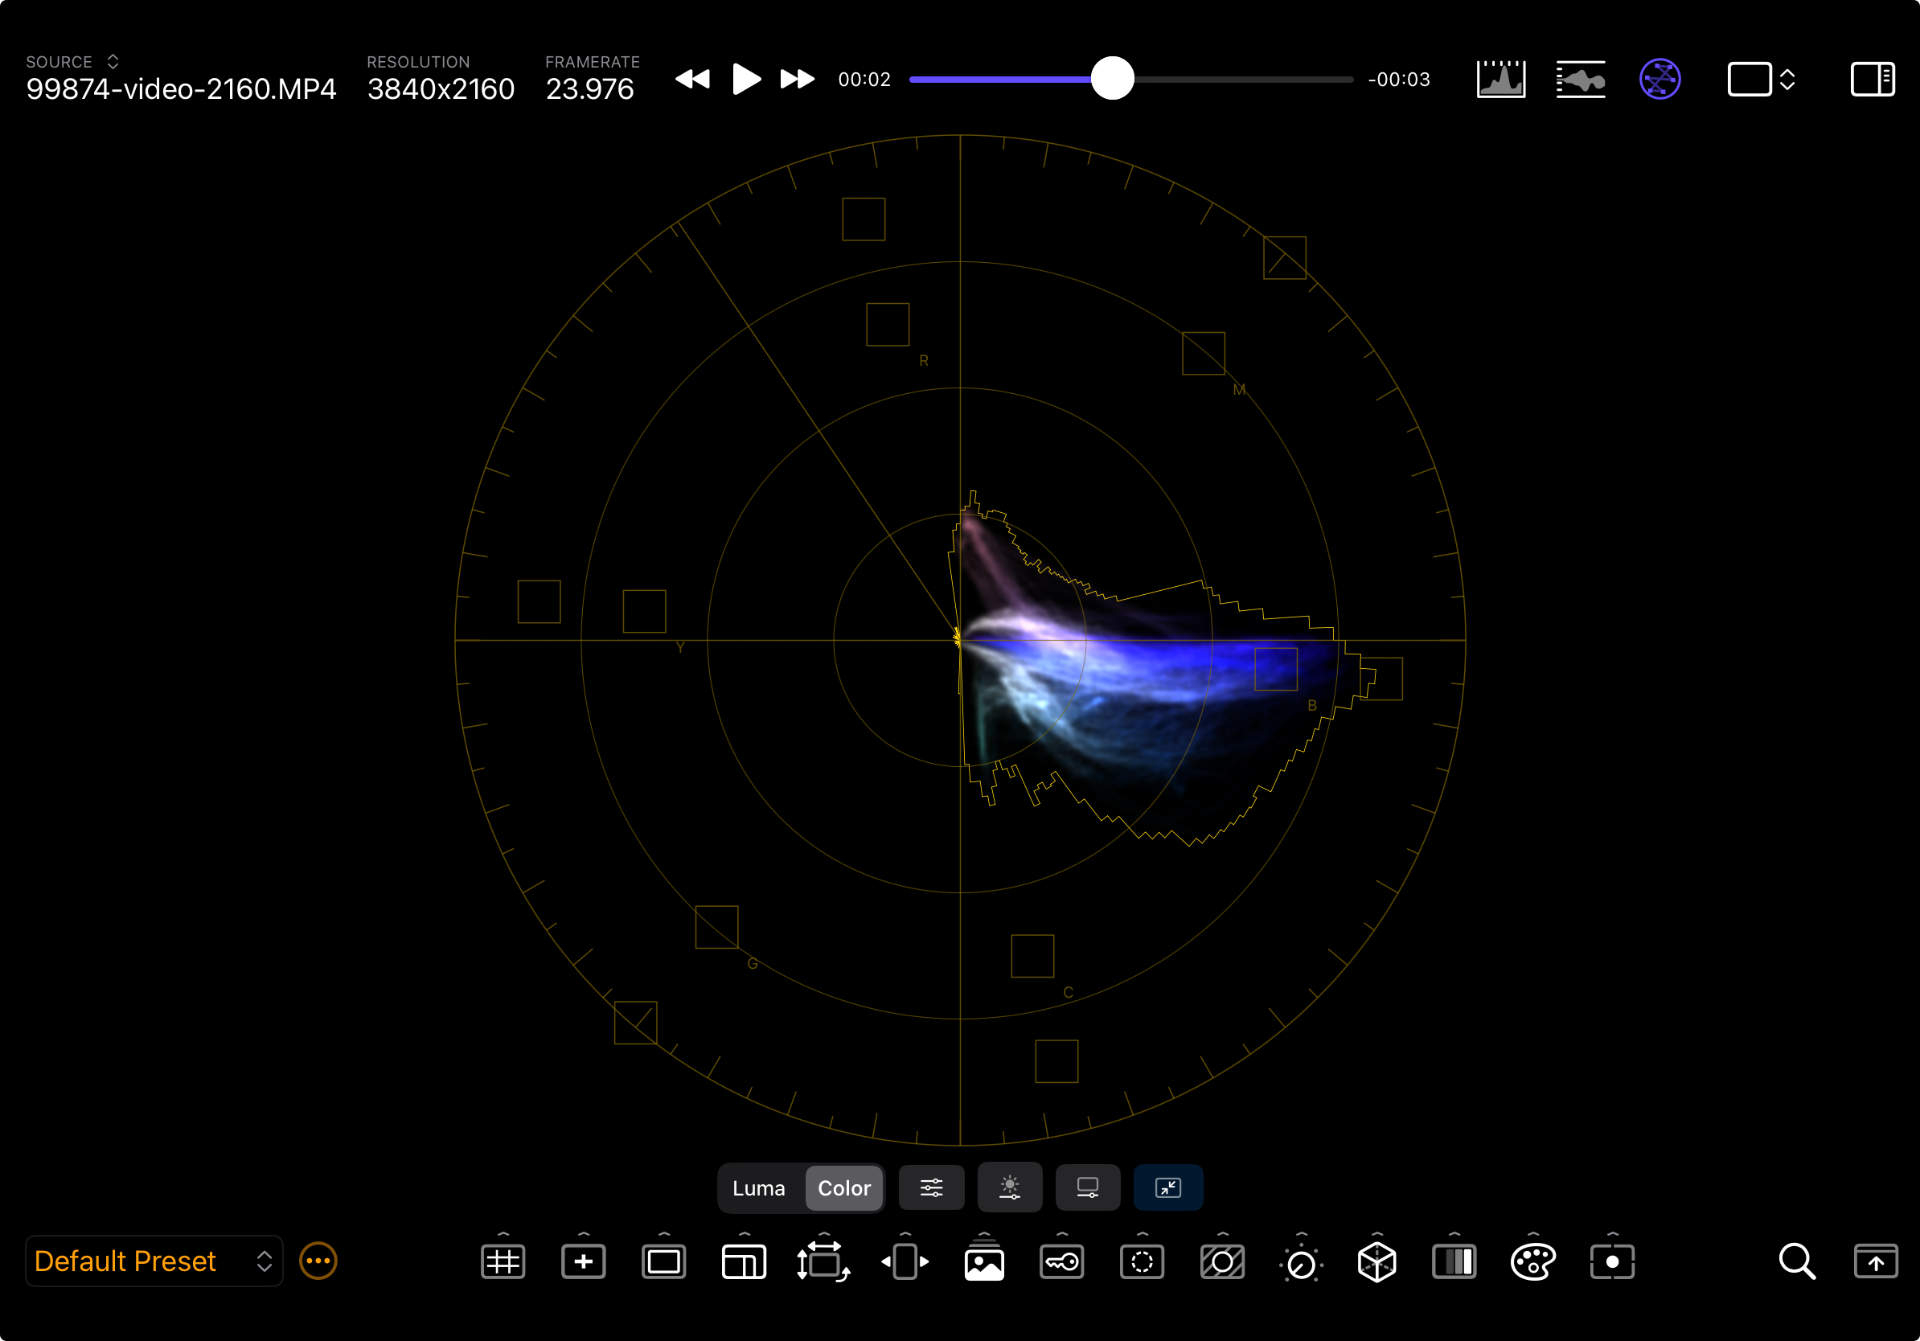Image resolution: width=1920 pixels, height=1341 pixels.
Task: Switch vectorscope to Color mode
Action: (844, 1188)
